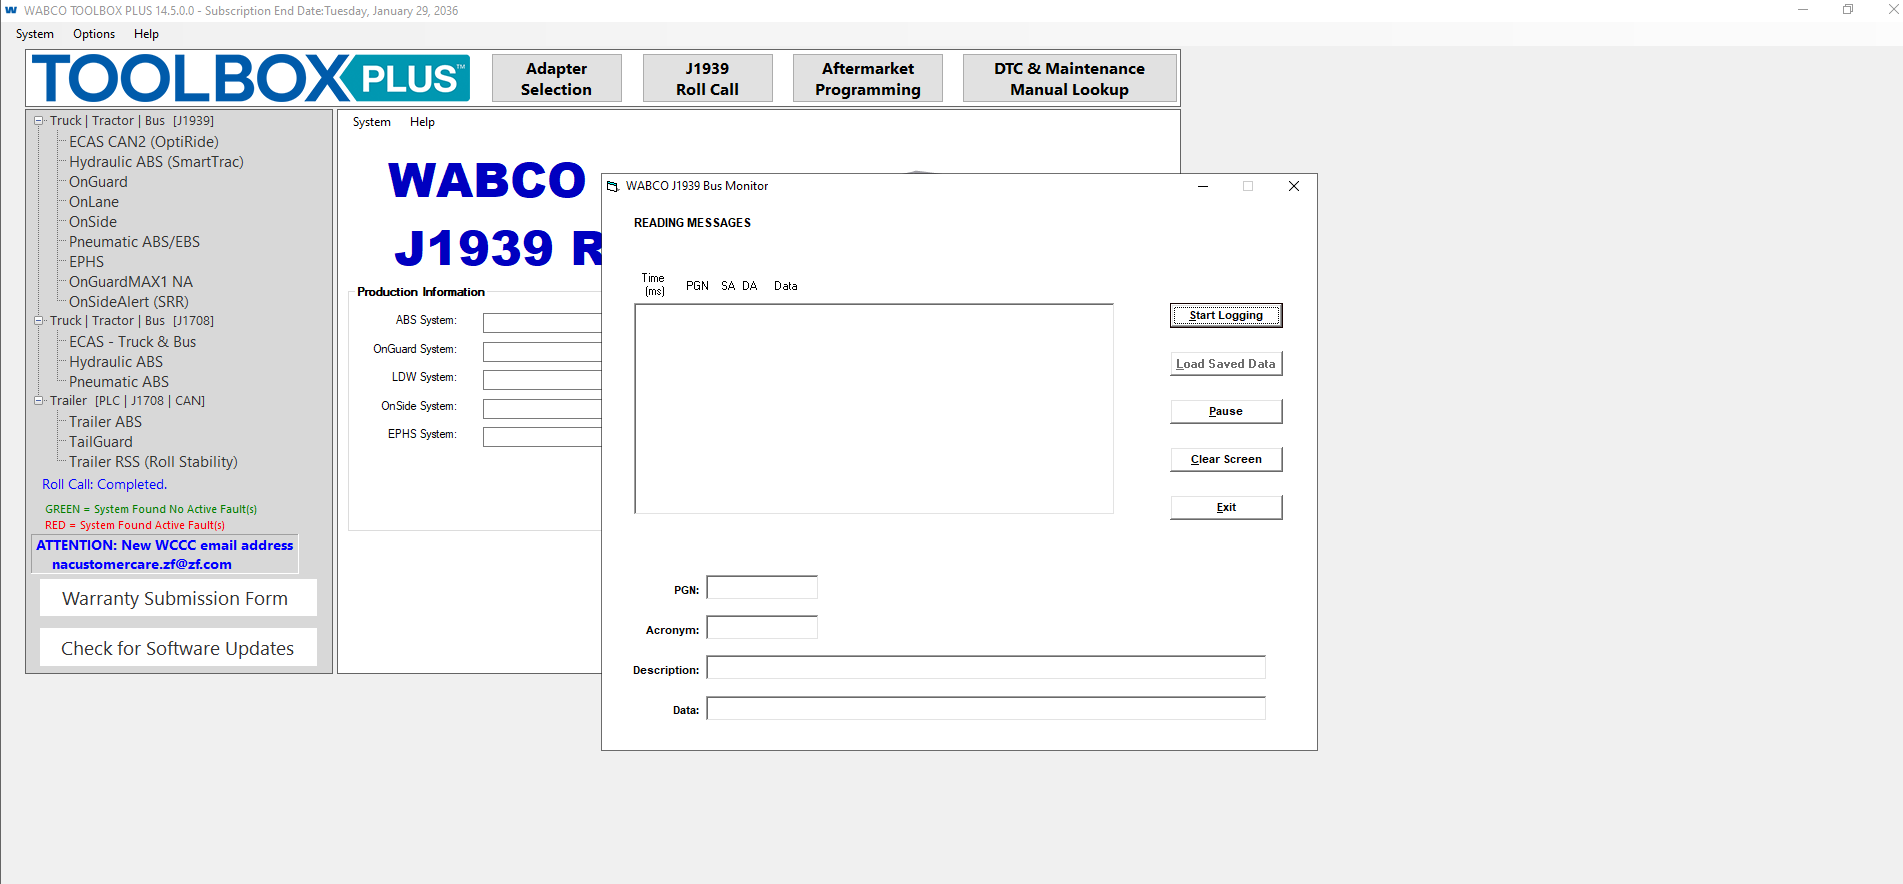Viewport: 1903px width, 884px height.
Task: Select Trailer RSS (Roll Stability)
Action: click(x=153, y=462)
